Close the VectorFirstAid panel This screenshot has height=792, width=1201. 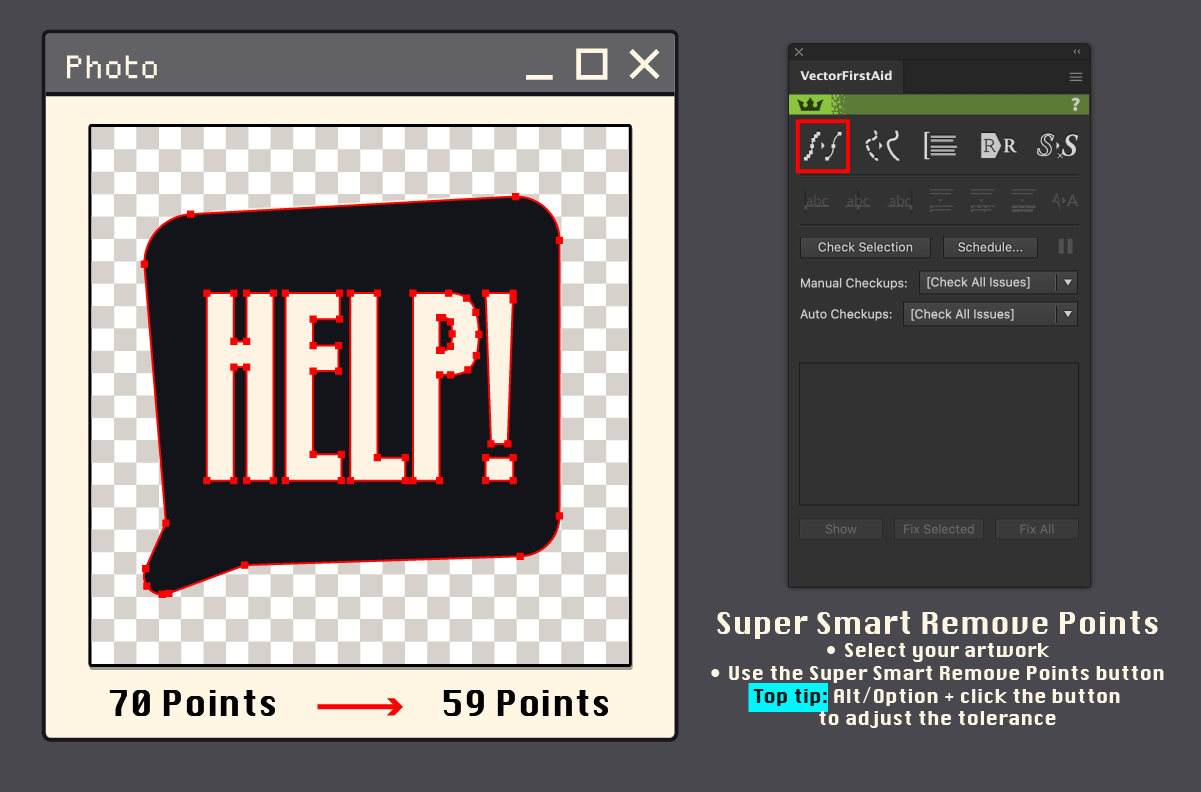[x=799, y=52]
